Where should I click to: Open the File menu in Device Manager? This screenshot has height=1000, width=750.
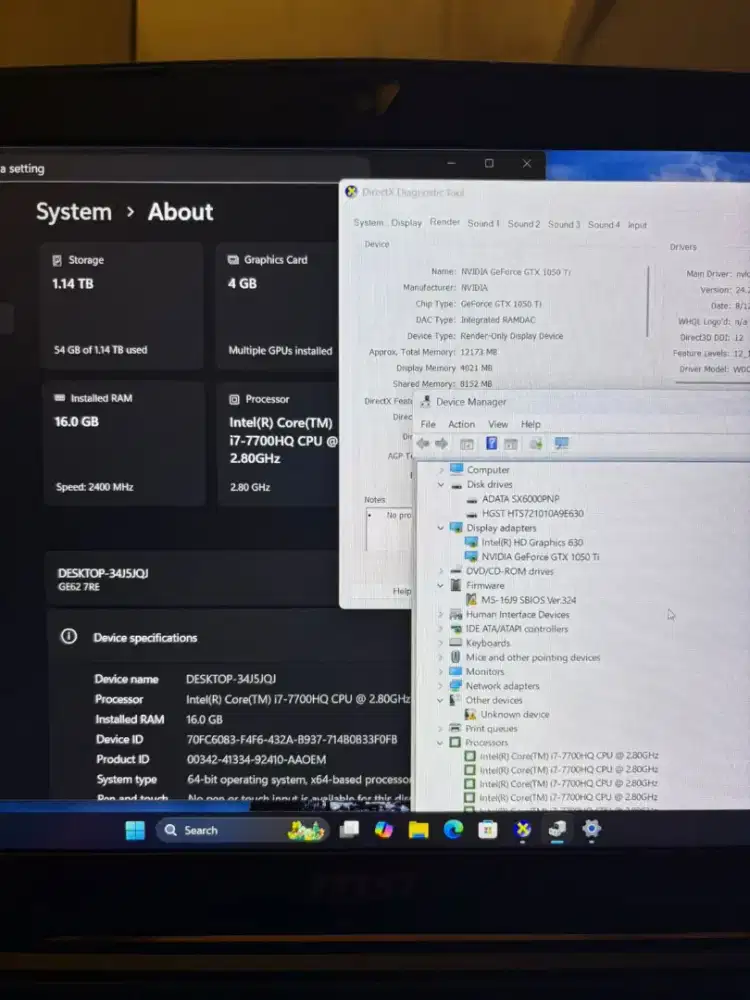pyautogui.click(x=428, y=424)
